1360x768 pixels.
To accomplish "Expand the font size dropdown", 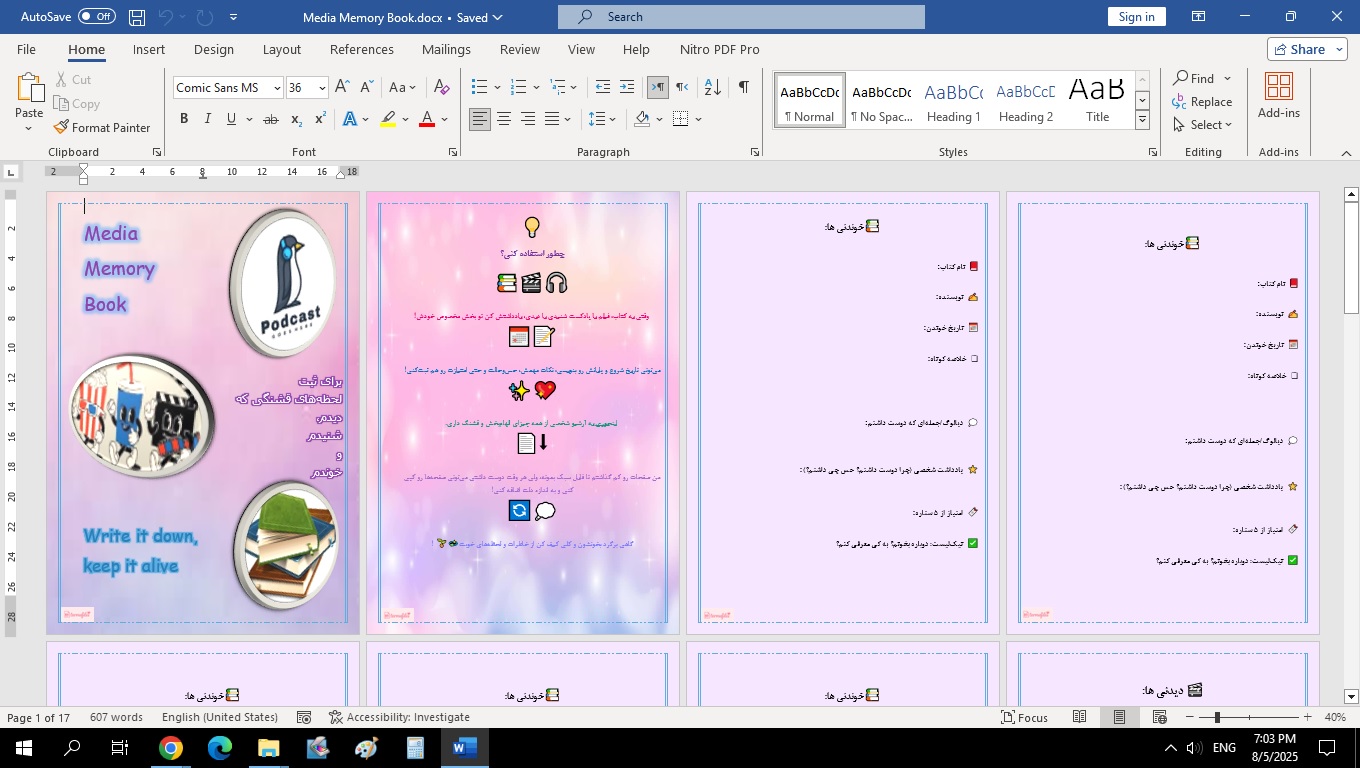I will tap(322, 88).
